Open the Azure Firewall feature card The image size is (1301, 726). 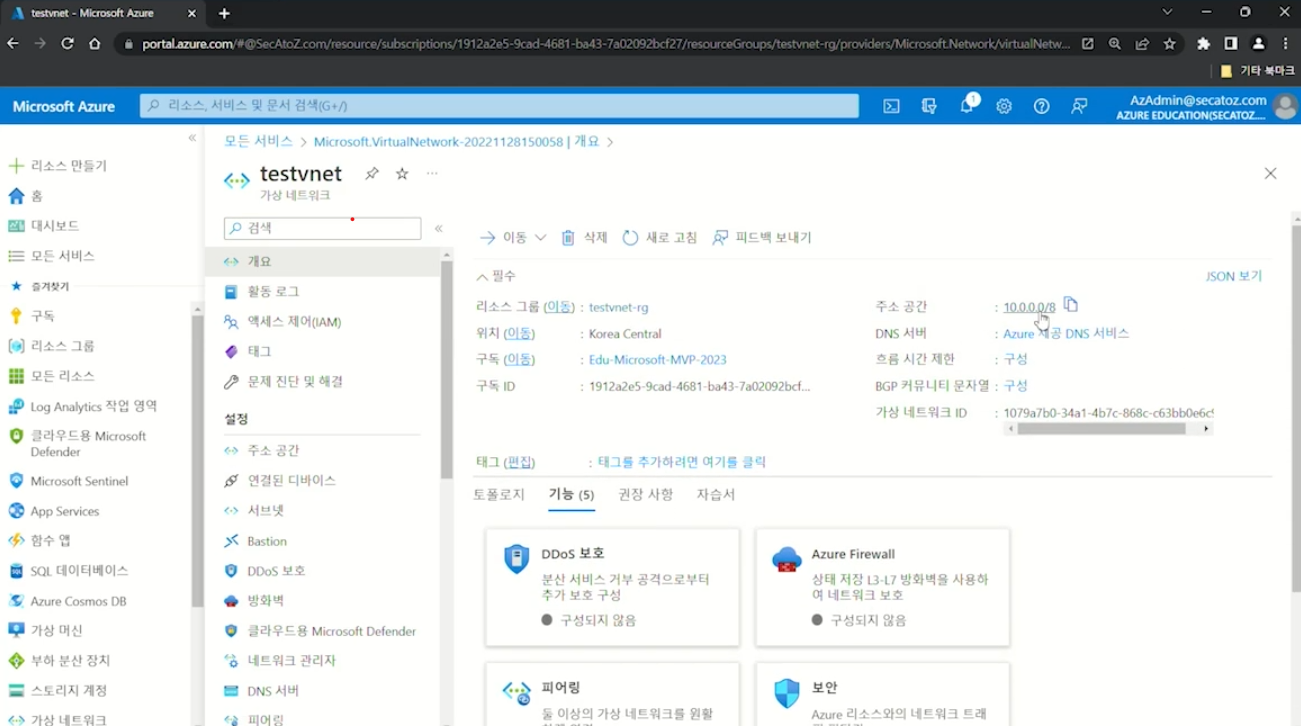[882, 587]
